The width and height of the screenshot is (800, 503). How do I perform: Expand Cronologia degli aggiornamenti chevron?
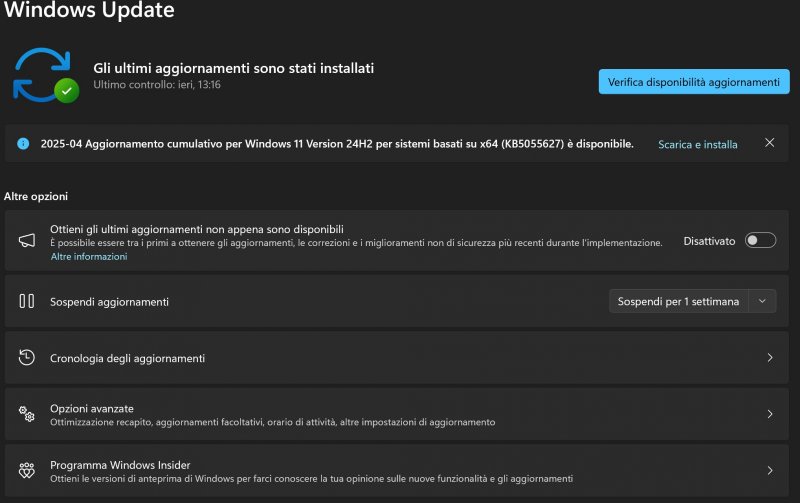pos(770,358)
